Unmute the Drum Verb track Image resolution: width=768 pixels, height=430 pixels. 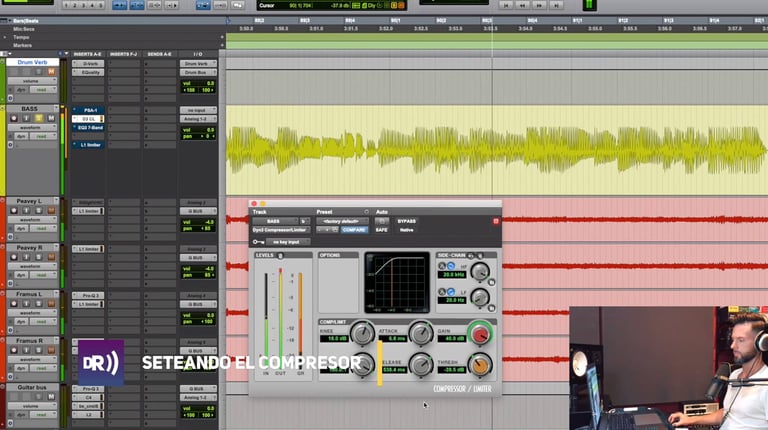[x=51, y=72]
